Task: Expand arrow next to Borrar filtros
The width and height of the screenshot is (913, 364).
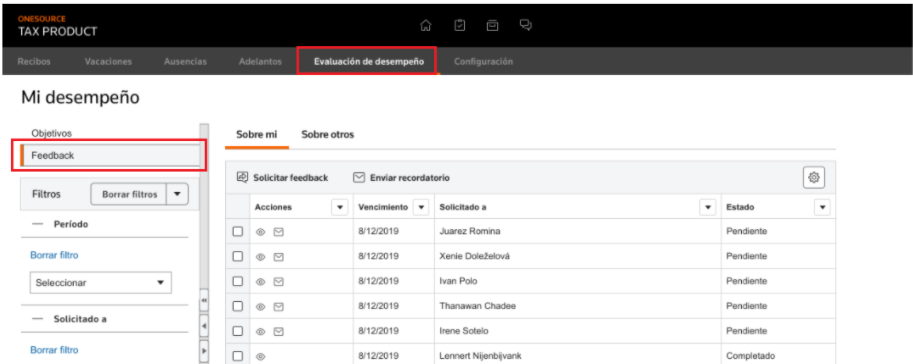Action: [177, 195]
